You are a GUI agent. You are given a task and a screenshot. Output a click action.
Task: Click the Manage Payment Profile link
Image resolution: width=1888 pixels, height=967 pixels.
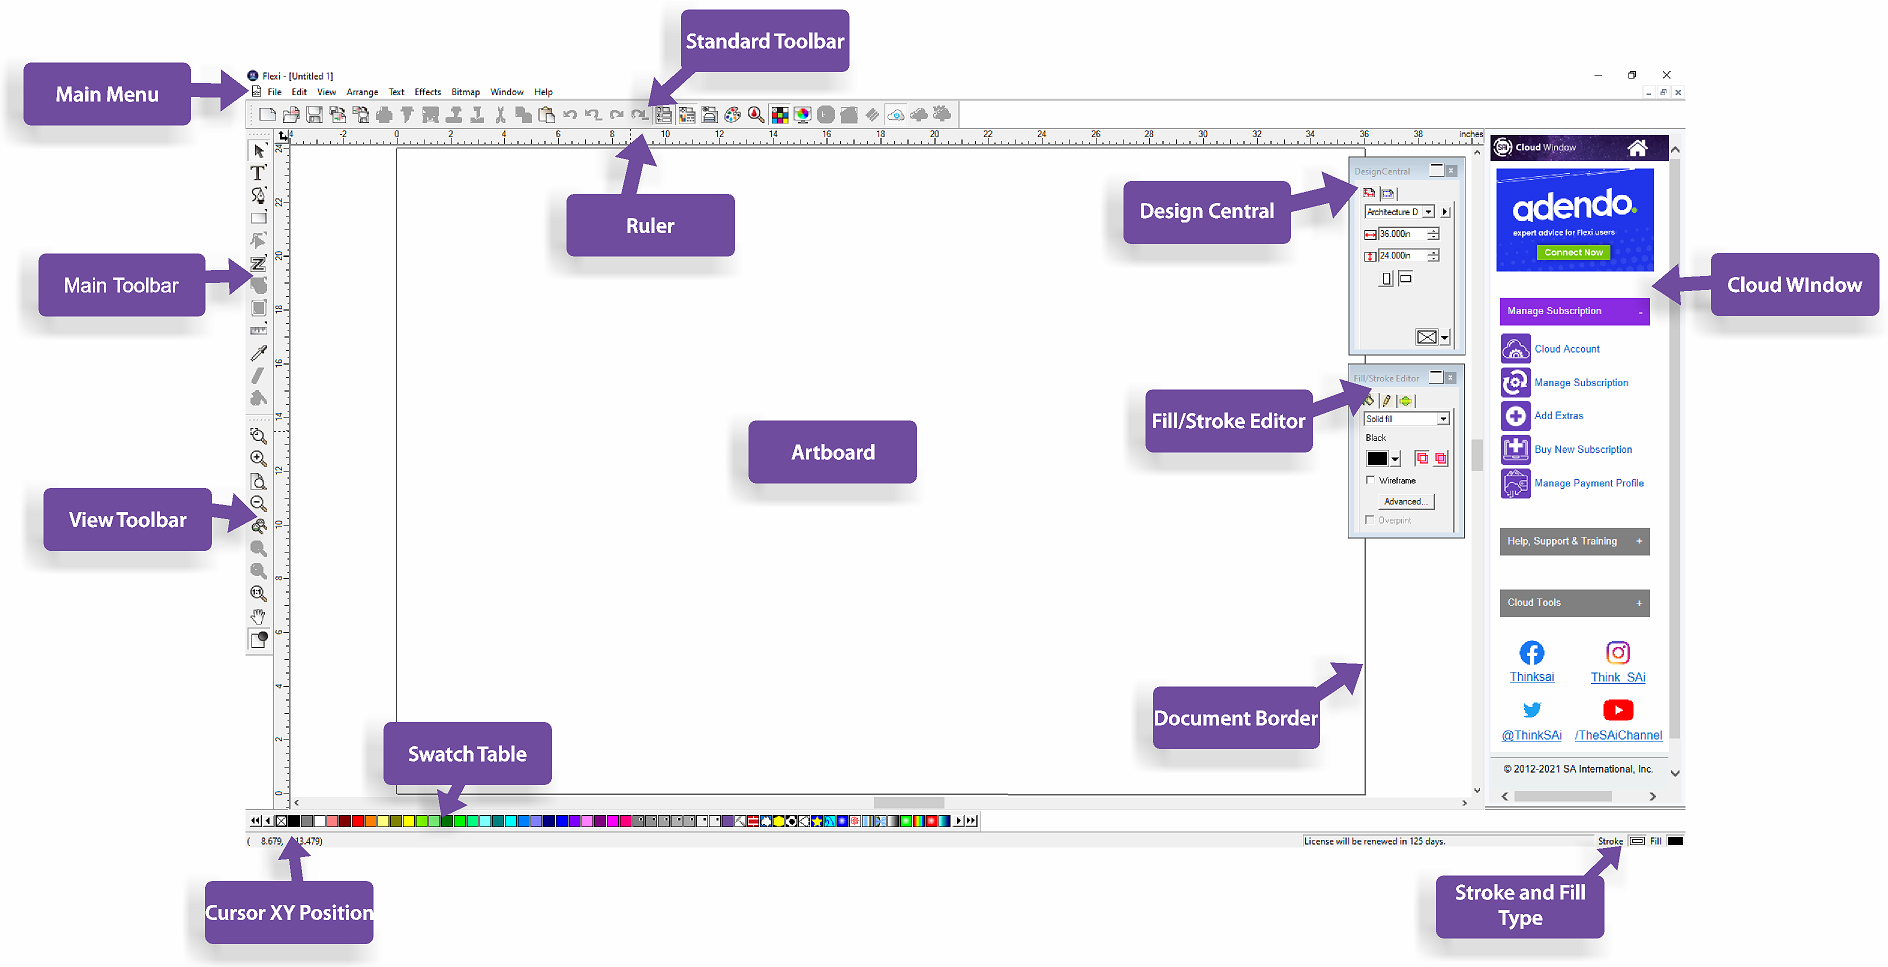point(1589,483)
